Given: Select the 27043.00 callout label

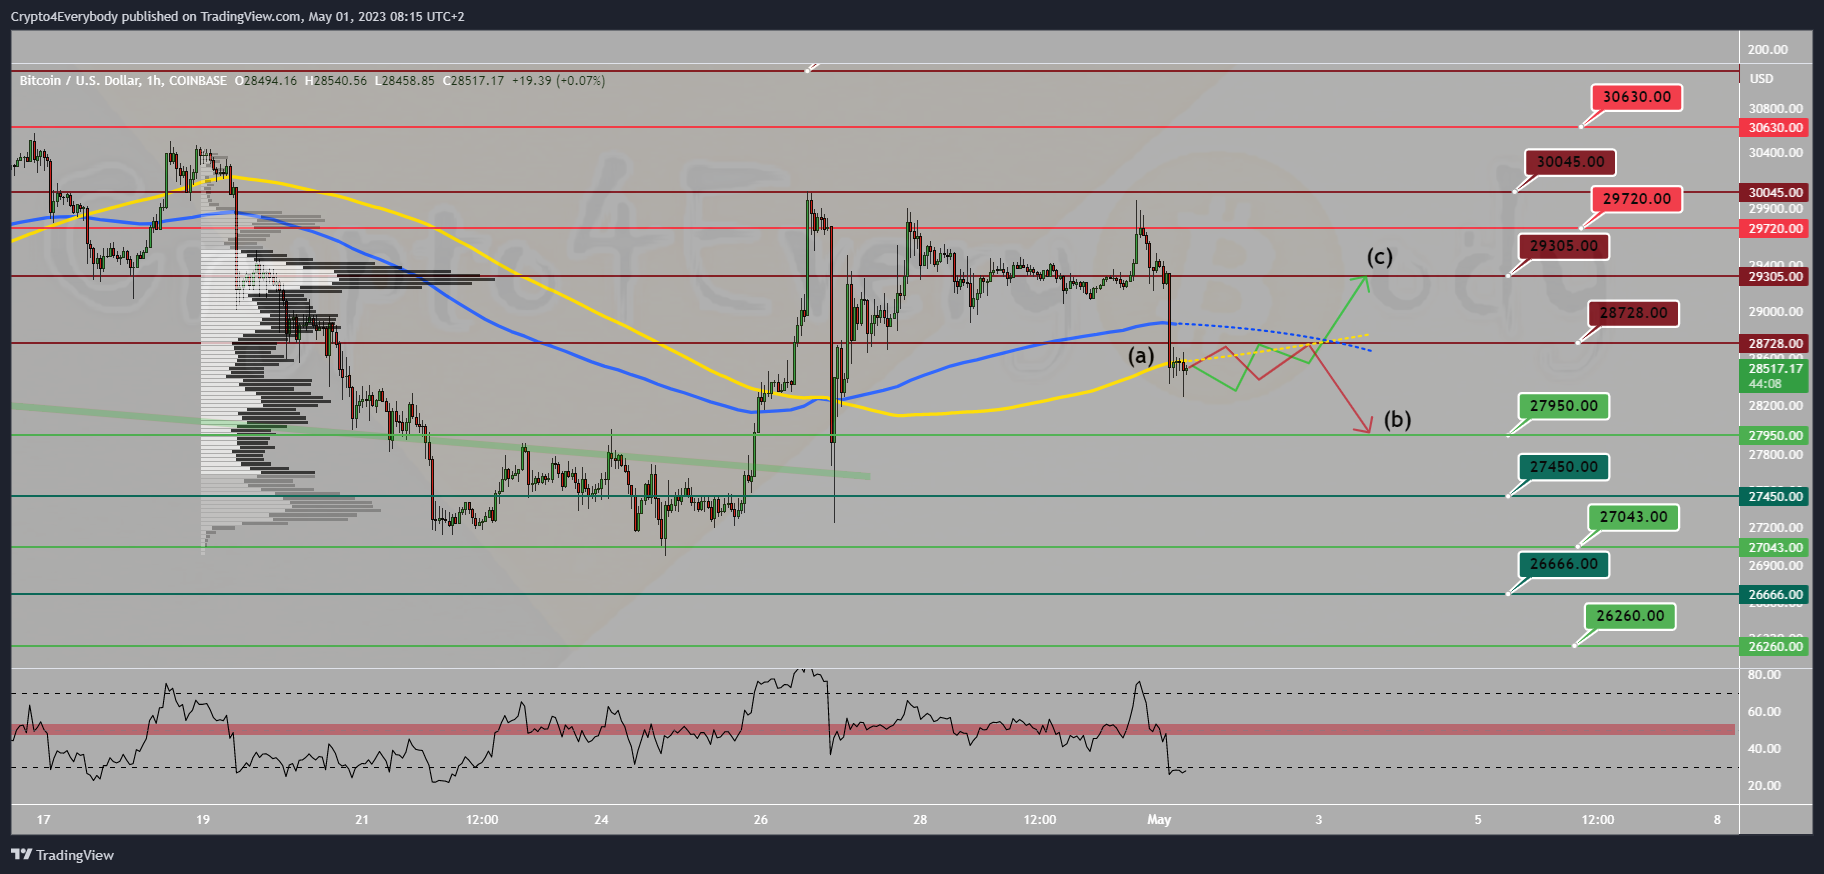Looking at the screenshot, I should coord(1633,517).
